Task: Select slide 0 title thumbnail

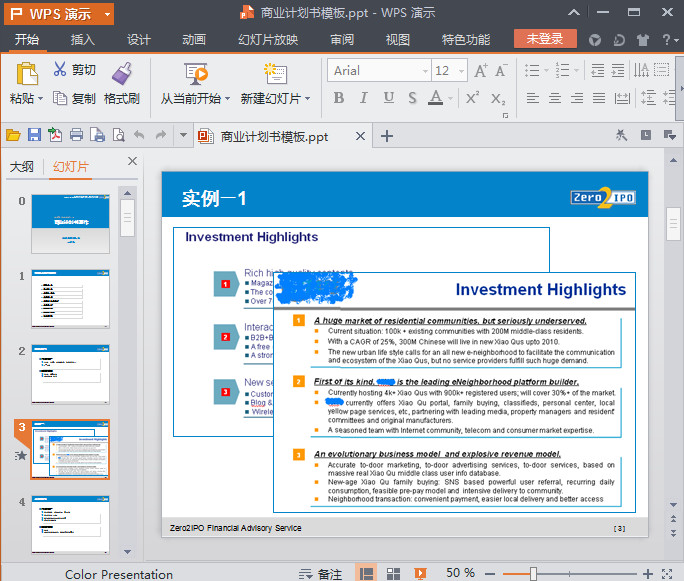Action: (x=70, y=224)
